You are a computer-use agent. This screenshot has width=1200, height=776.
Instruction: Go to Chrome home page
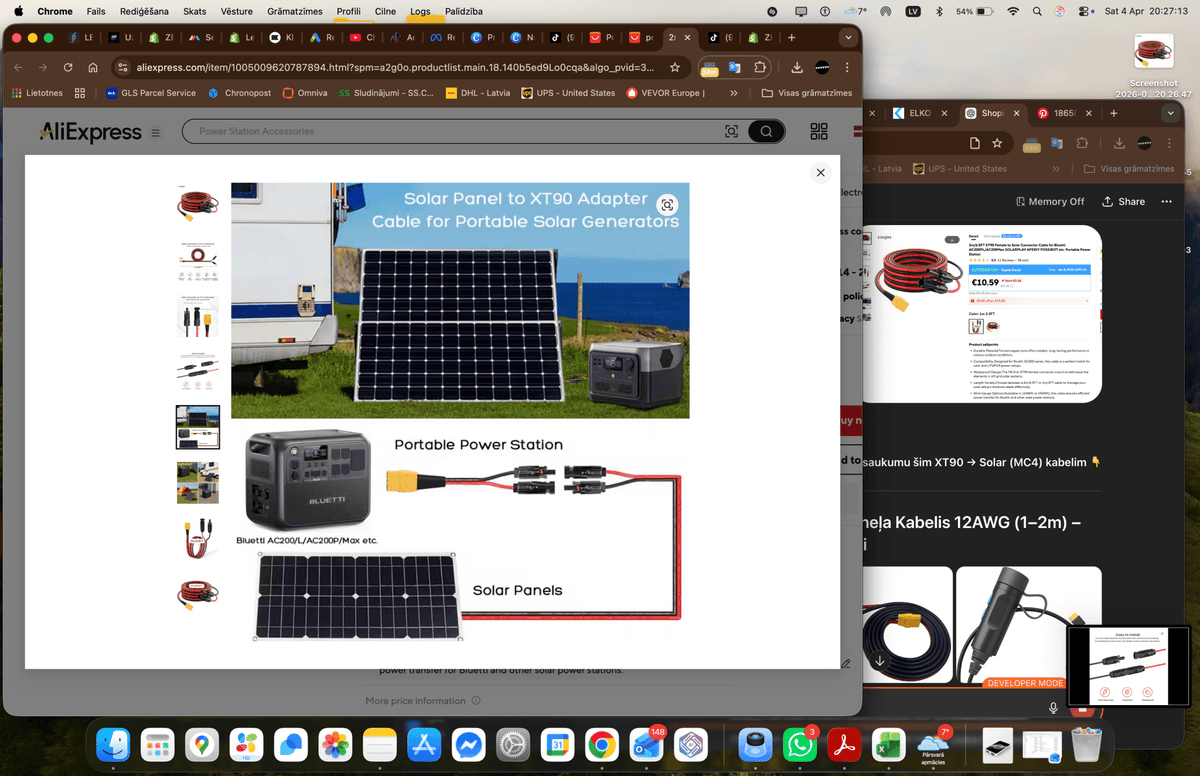pyautogui.click(x=93, y=67)
